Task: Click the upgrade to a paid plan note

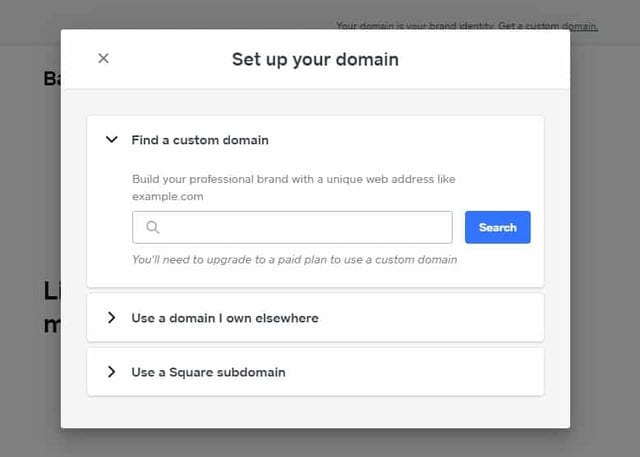Action: point(294,260)
